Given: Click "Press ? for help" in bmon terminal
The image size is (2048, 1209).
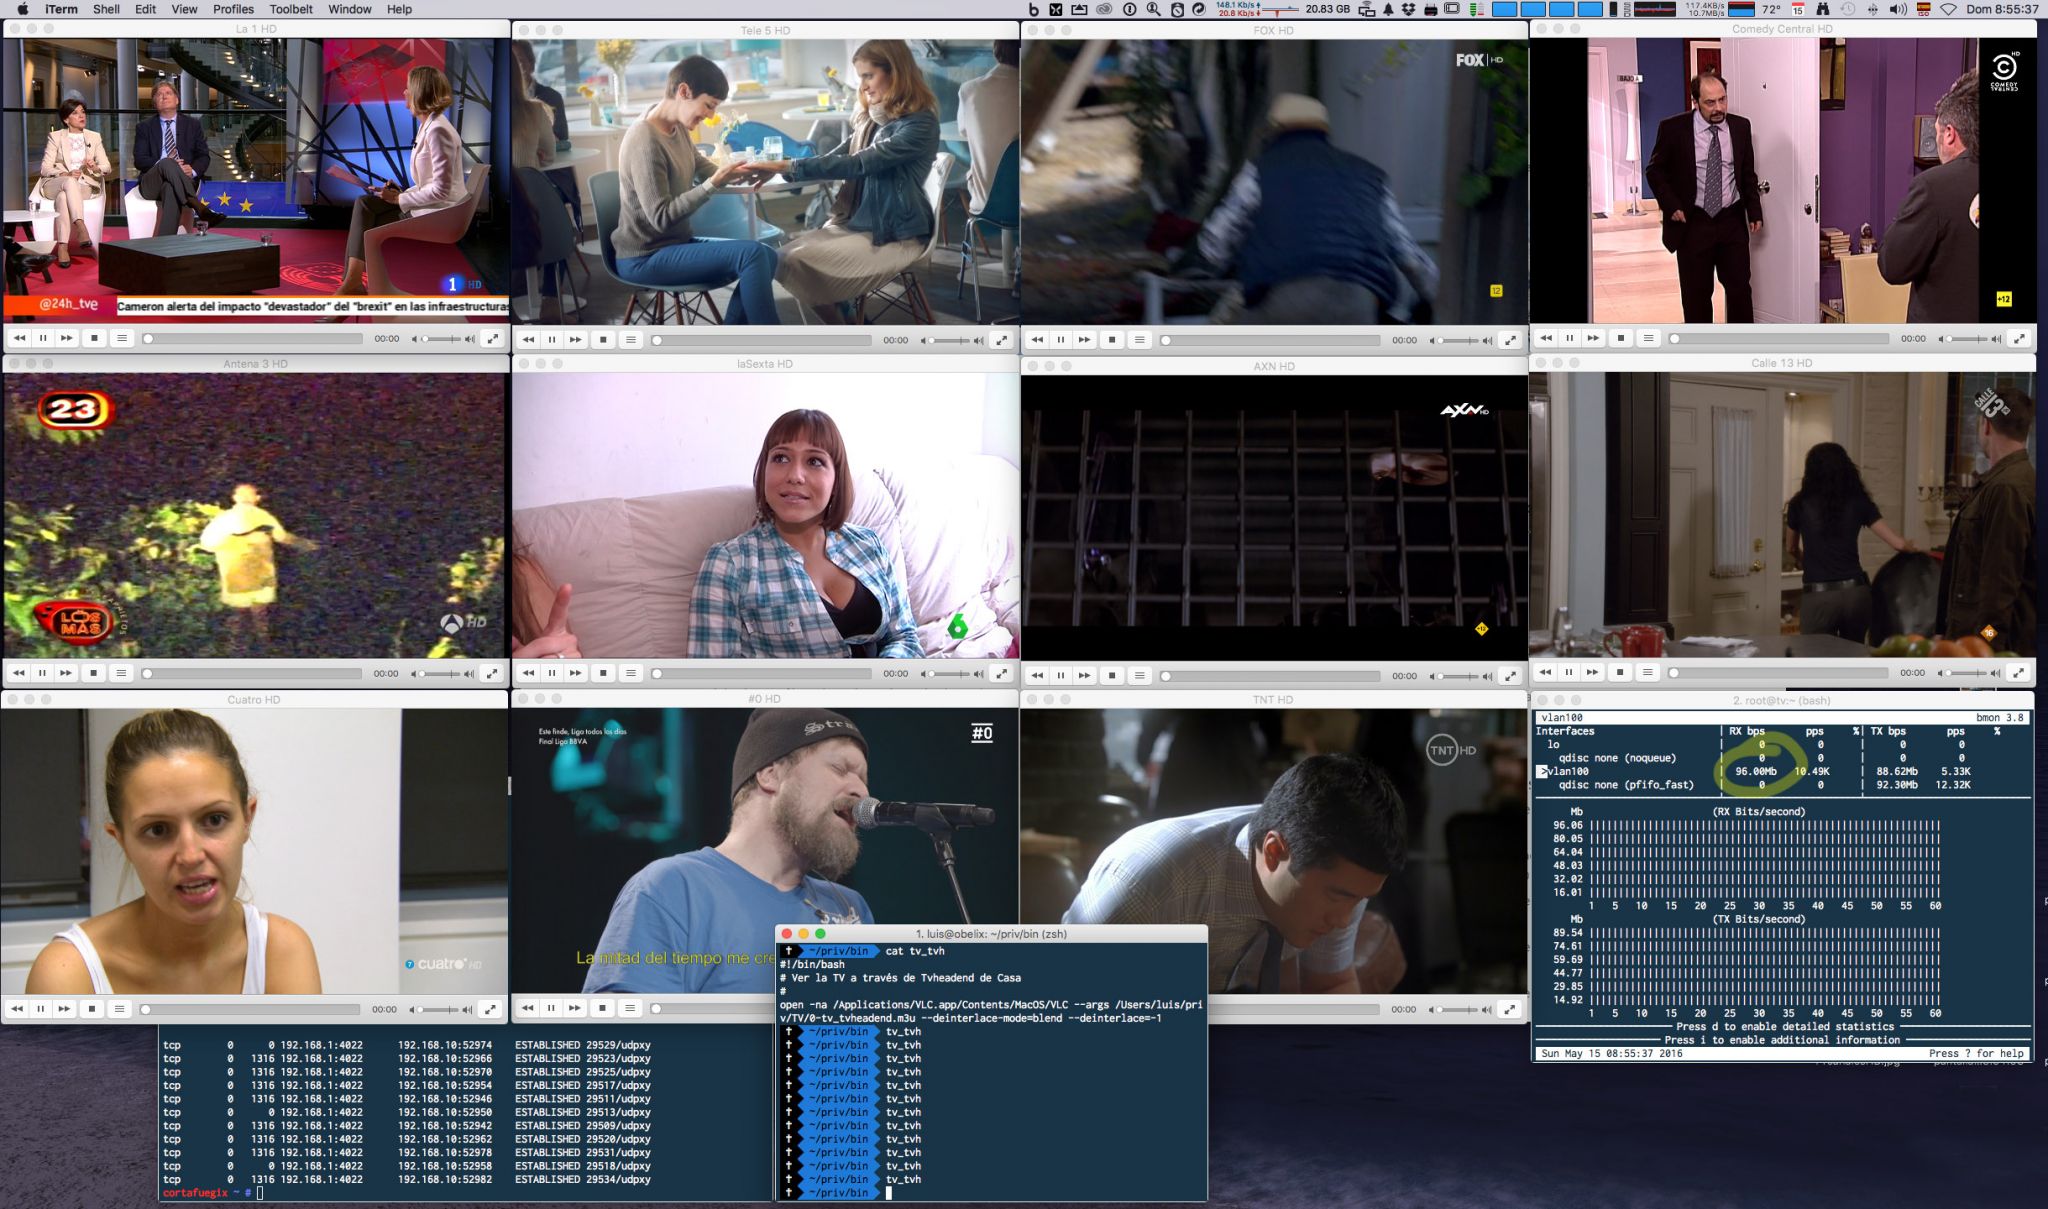Looking at the screenshot, I should pos(1976,1053).
